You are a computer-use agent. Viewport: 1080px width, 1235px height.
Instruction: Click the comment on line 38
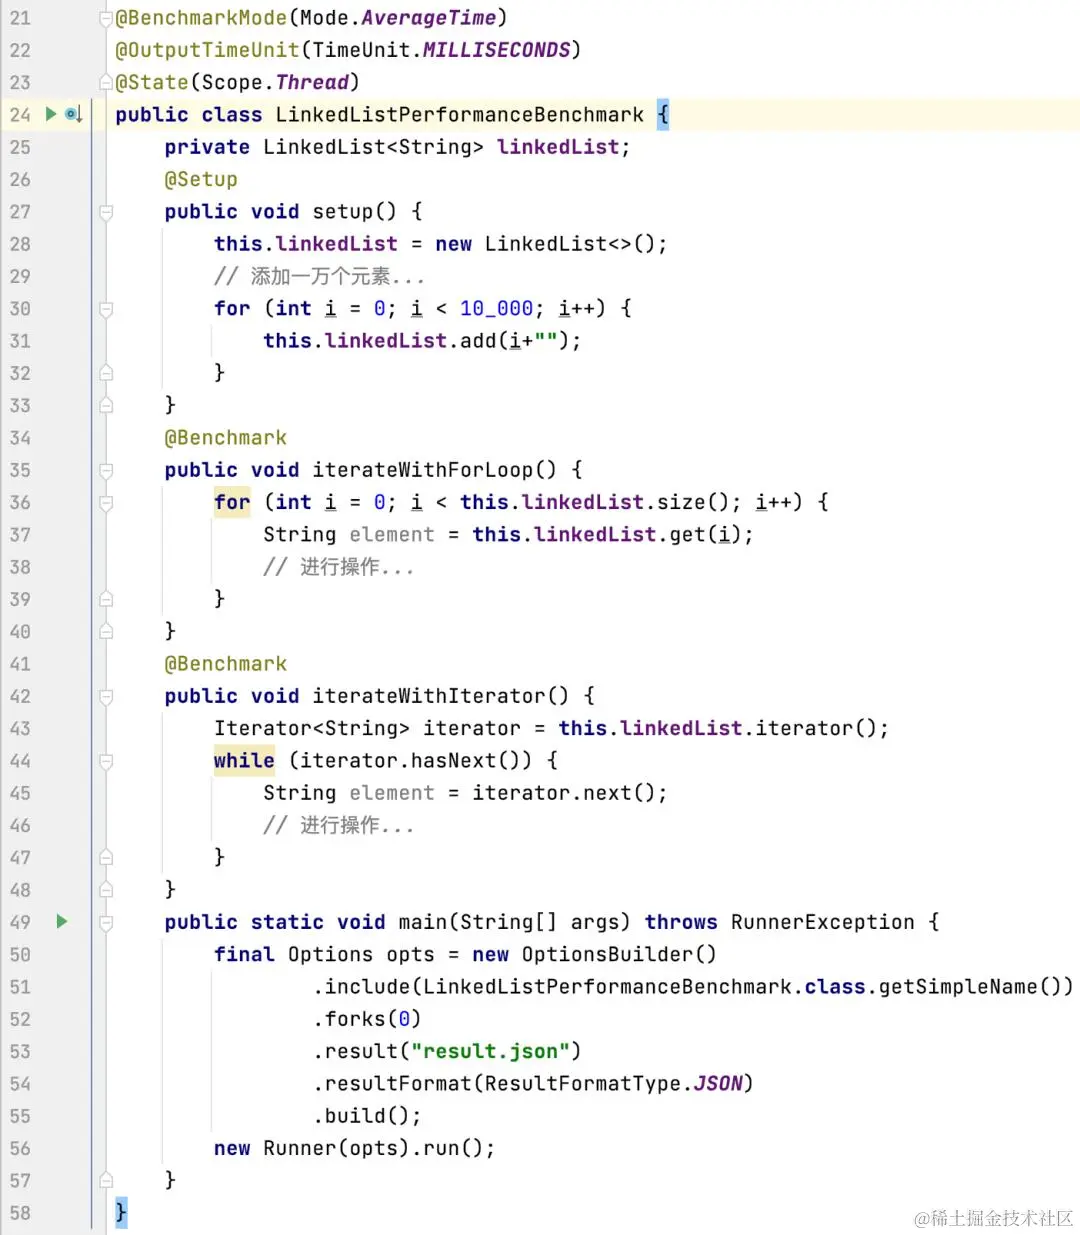(x=338, y=567)
